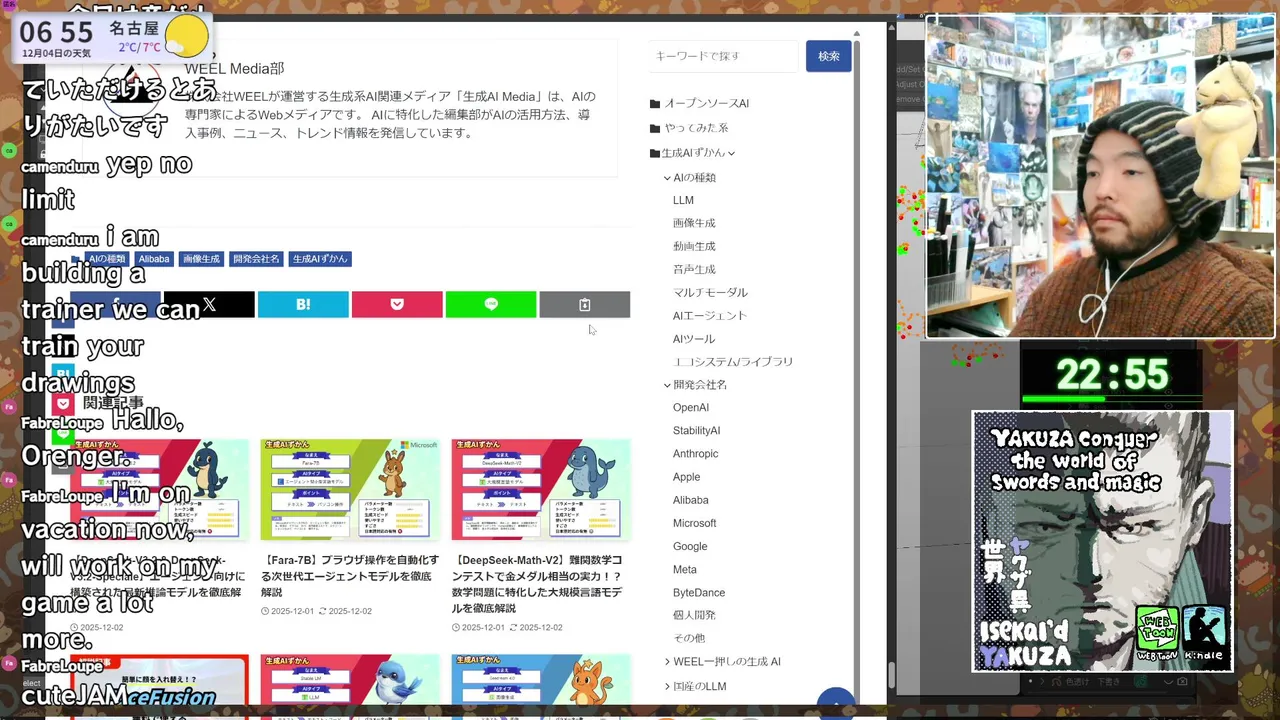Click the Isekai'd Yakuza manga cover
This screenshot has height=720, width=1280.
1102,541
